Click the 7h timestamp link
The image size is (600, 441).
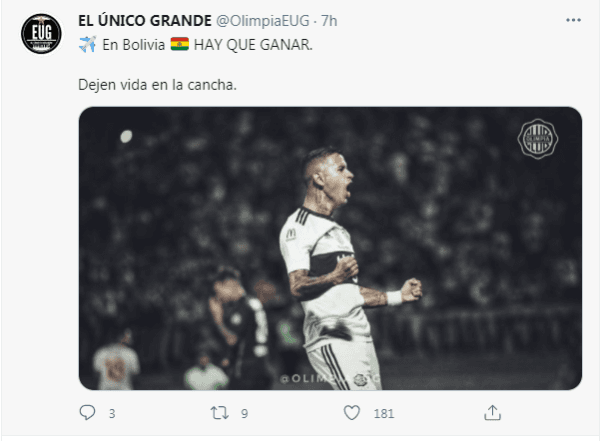click(x=329, y=21)
